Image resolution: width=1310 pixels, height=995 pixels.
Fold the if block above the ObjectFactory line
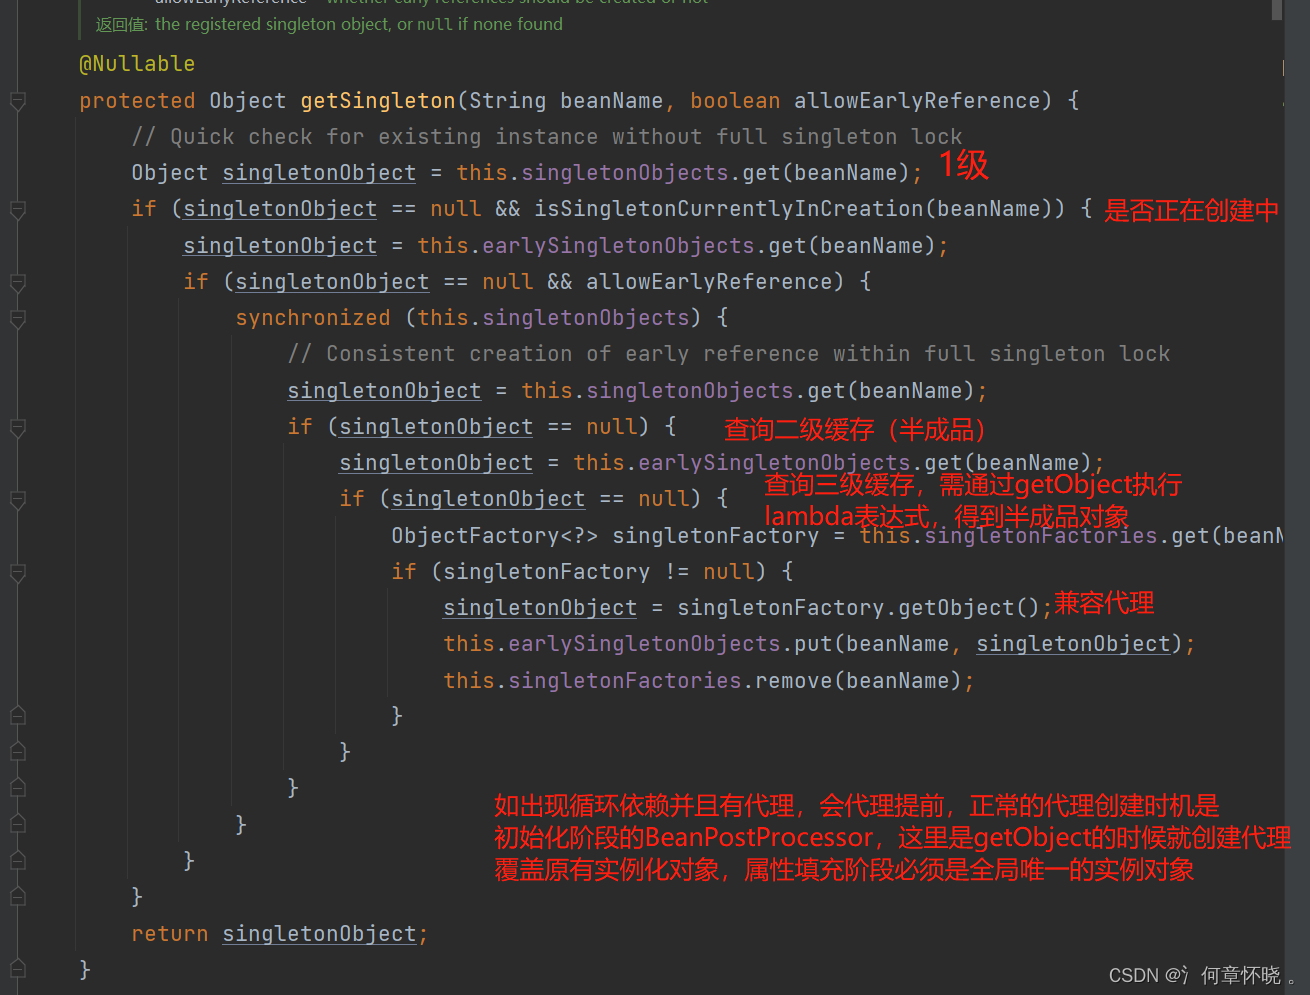click(17, 500)
